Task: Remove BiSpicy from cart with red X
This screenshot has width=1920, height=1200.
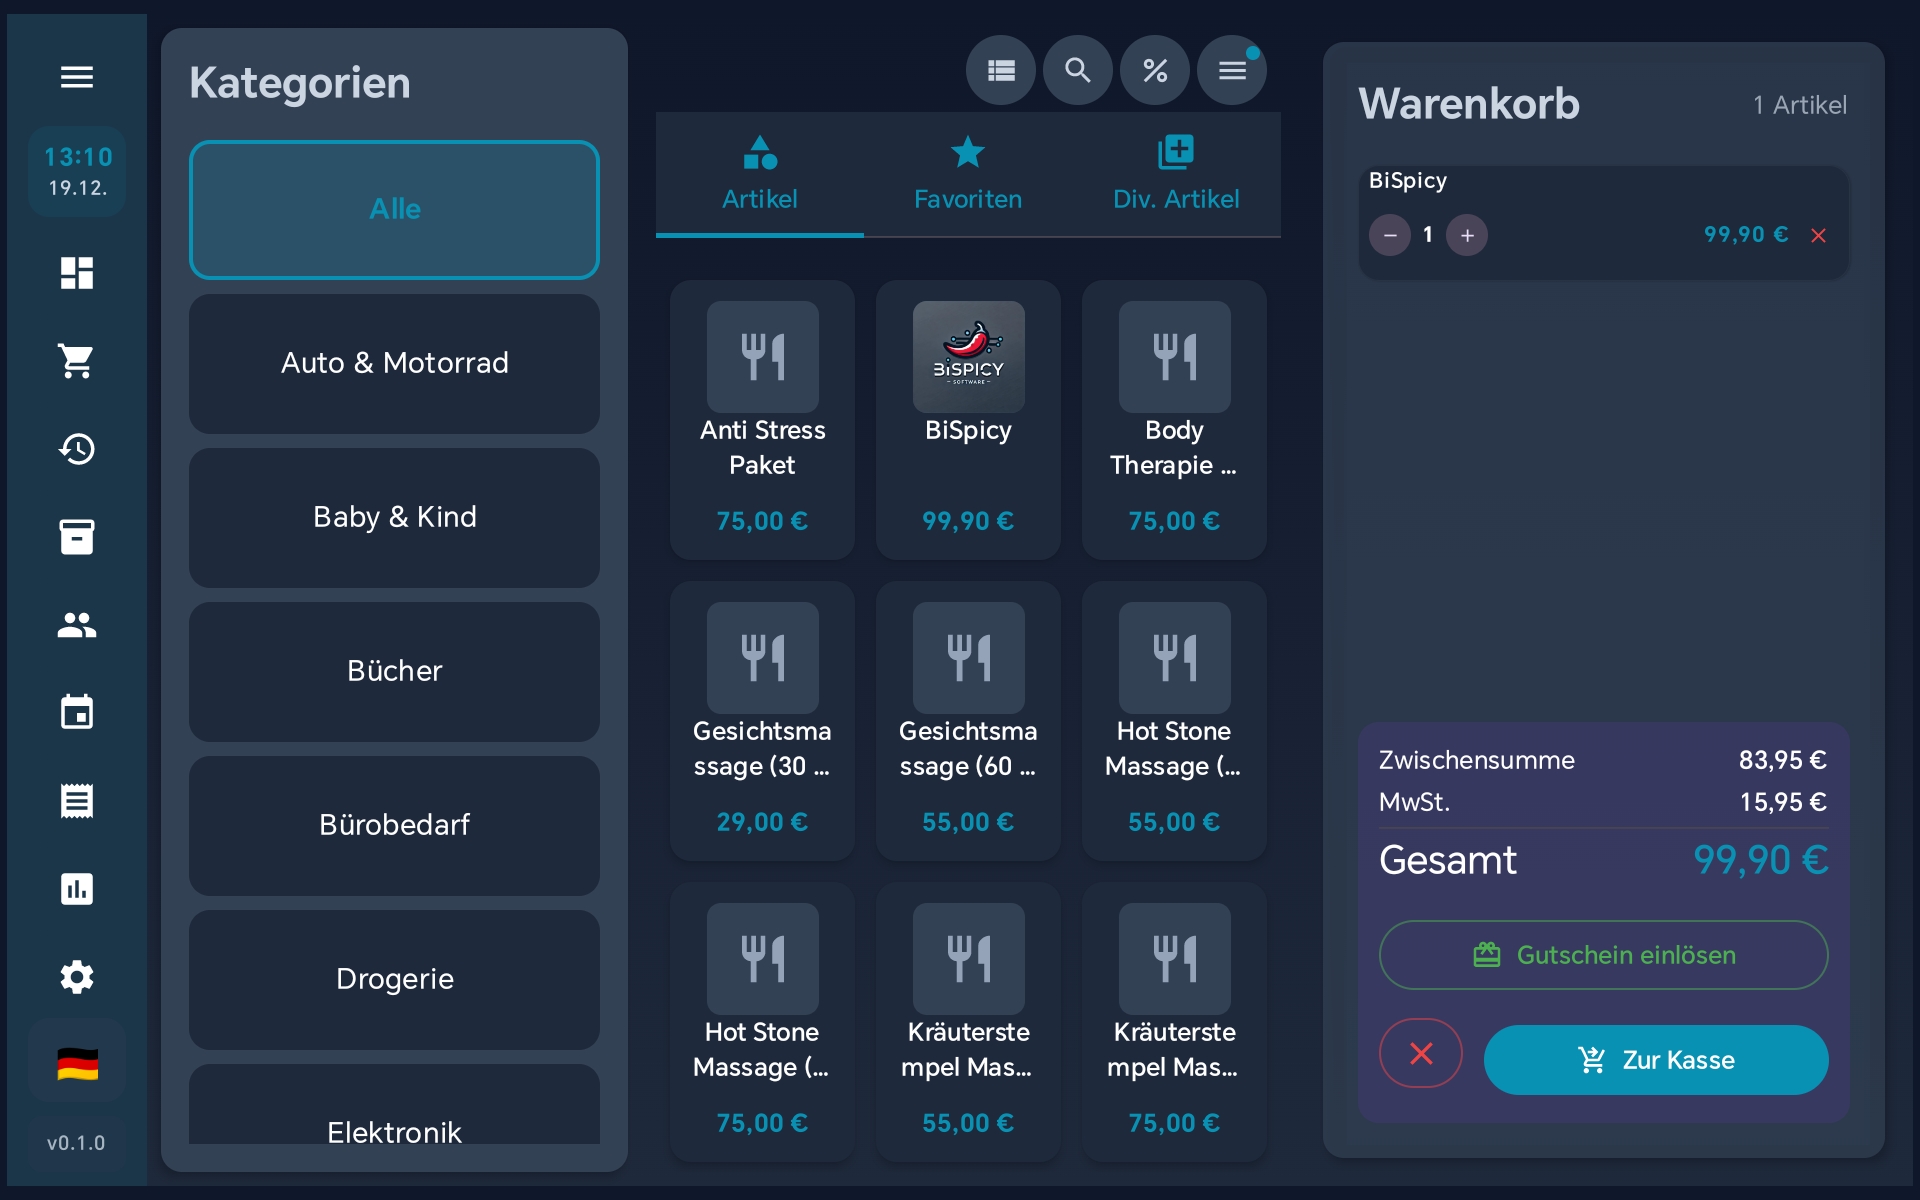Action: 1818,236
